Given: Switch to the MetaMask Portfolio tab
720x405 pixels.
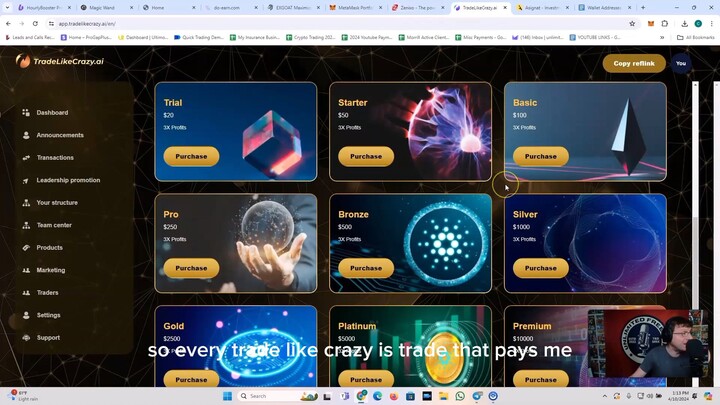Looking at the screenshot, I should tap(355, 8).
